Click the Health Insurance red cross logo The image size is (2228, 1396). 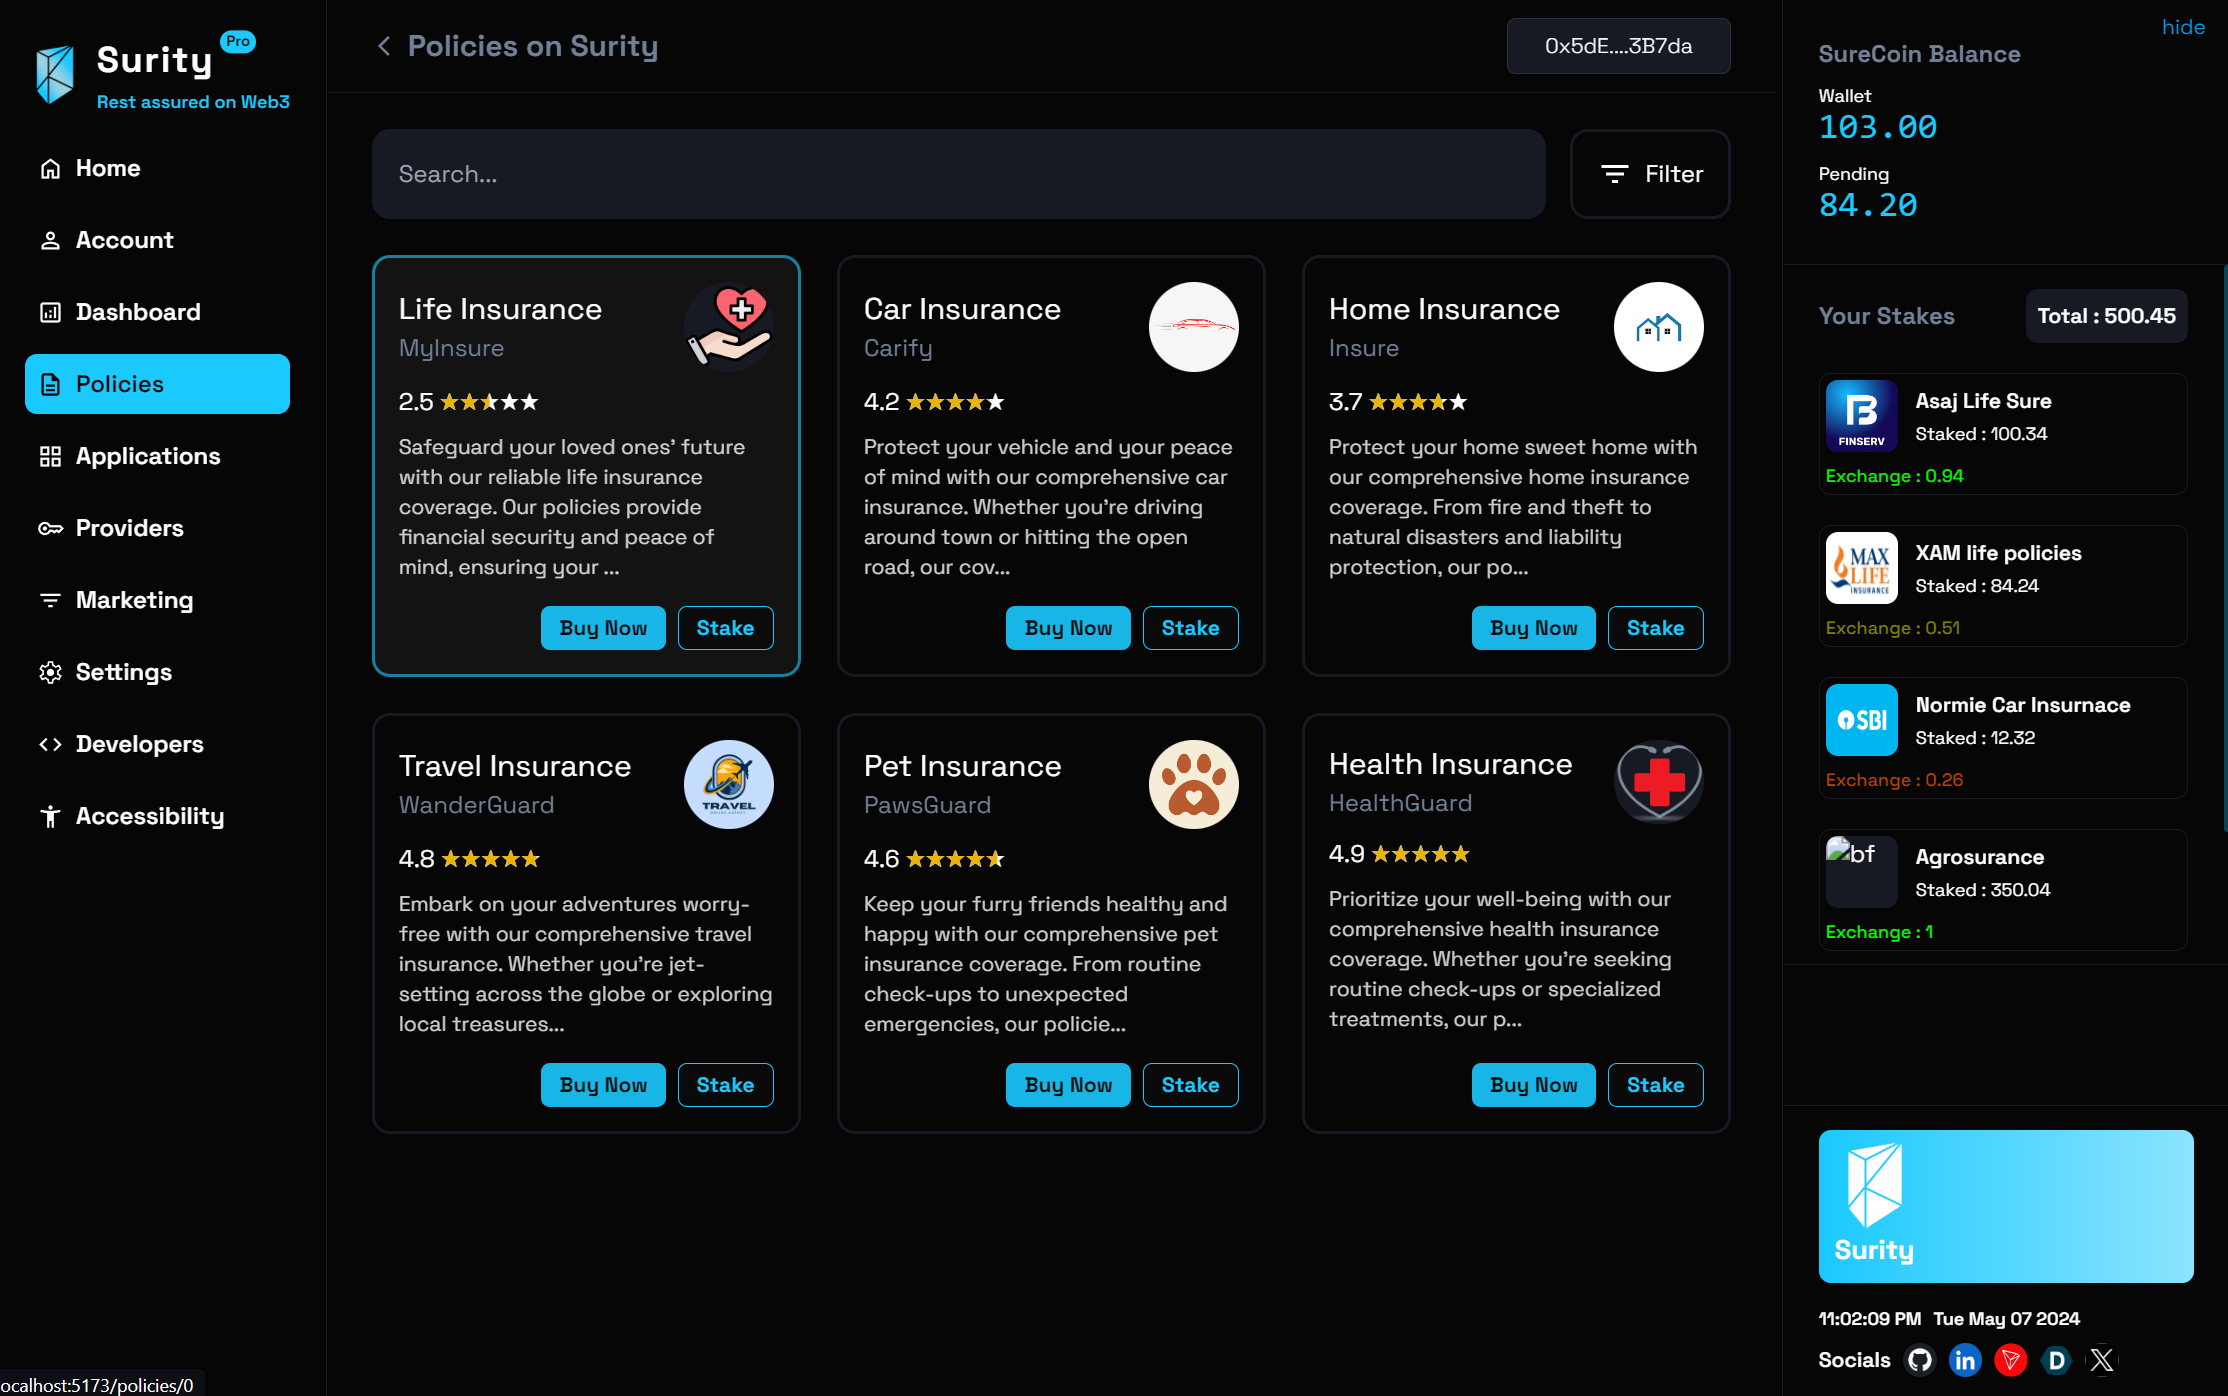[1658, 782]
